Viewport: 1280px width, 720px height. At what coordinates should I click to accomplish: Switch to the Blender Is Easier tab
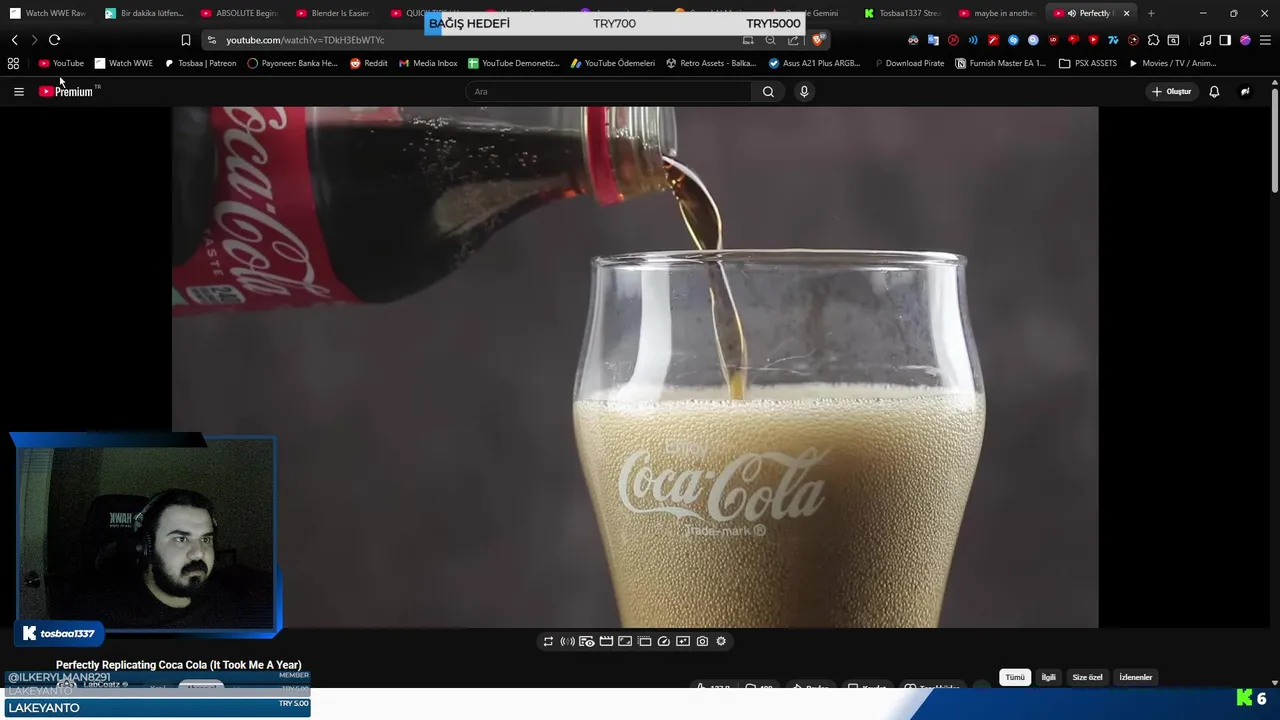point(334,13)
